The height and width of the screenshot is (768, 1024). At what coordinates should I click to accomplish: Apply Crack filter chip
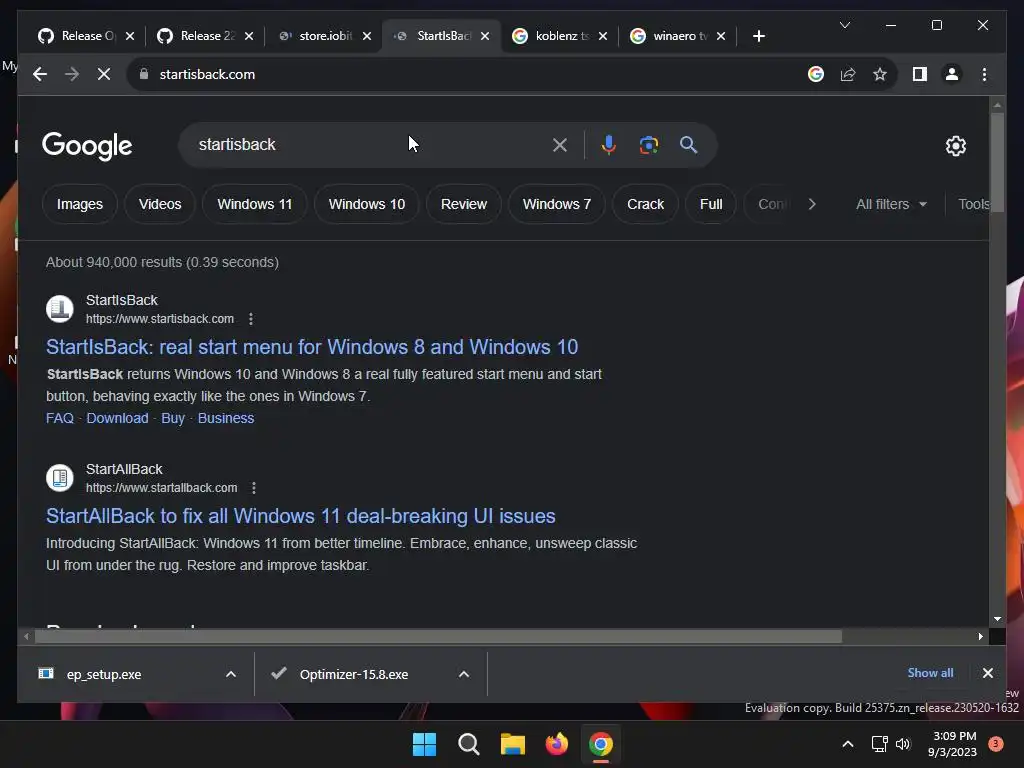coord(645,204)
